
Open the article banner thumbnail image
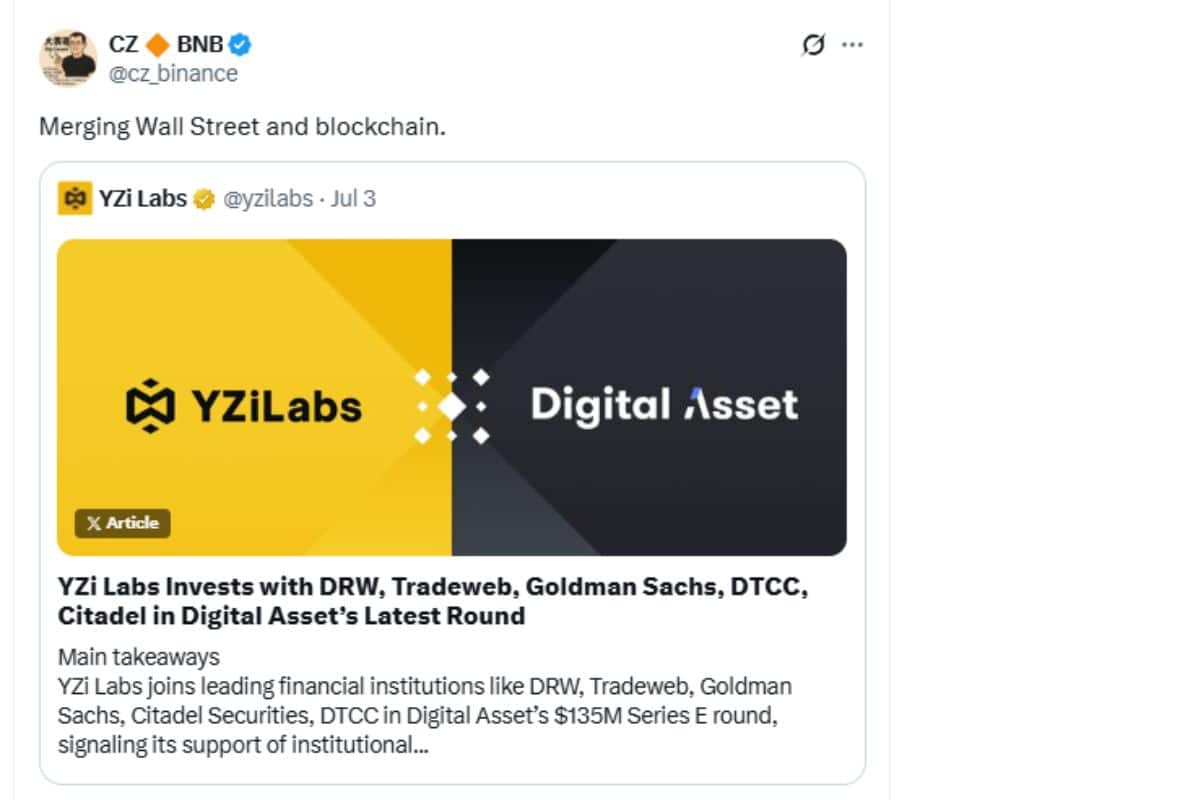click(452, 397)
